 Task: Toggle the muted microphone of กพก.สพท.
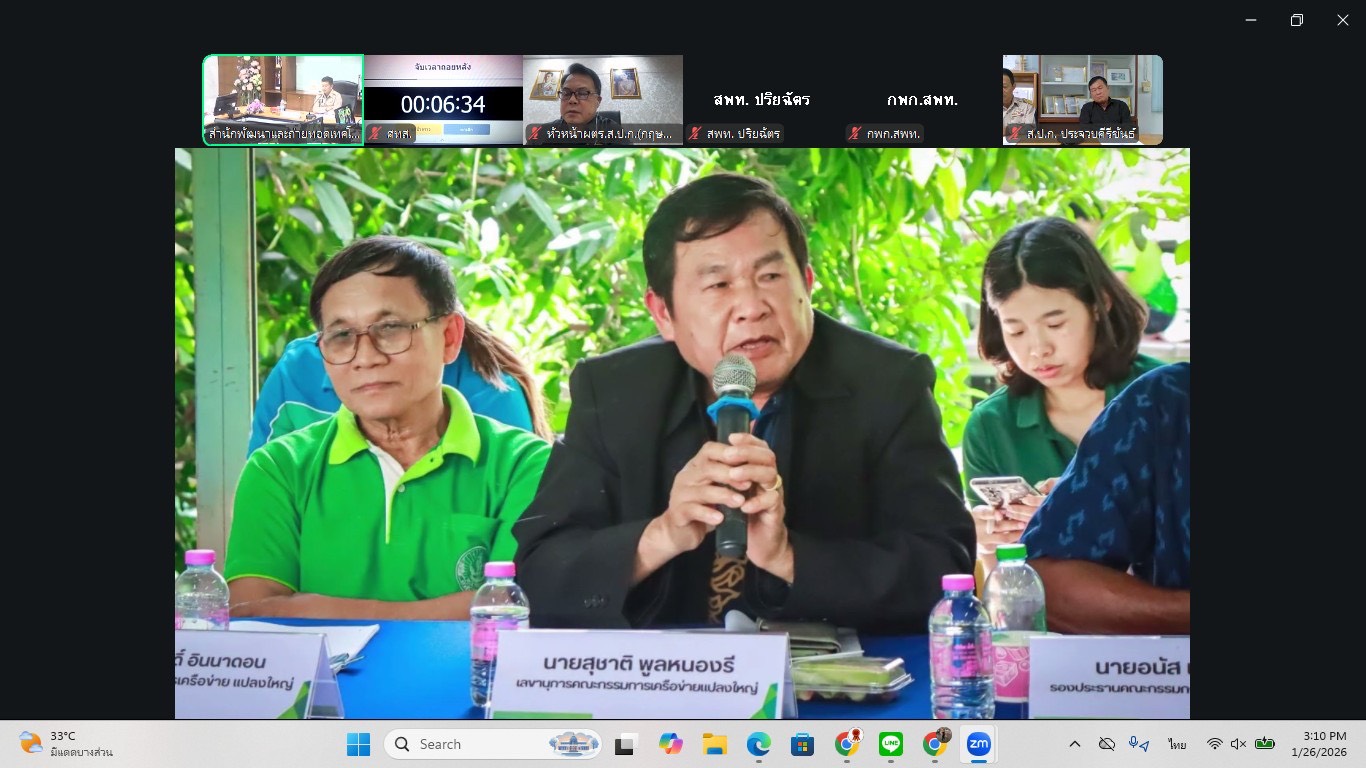(x=853, y=133)
